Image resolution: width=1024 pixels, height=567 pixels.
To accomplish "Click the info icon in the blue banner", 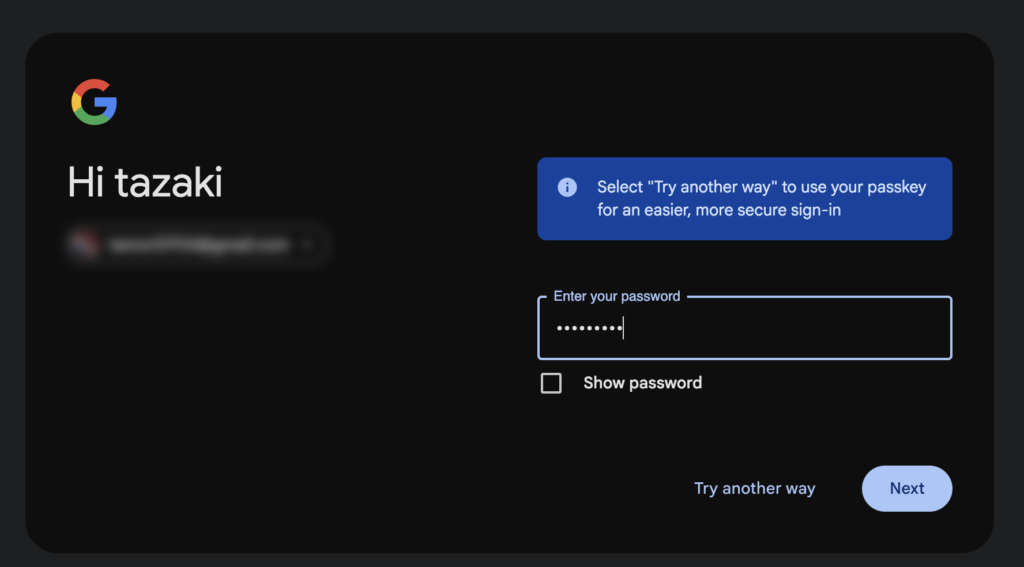I will pyautogui.click(x=567, y=187).
